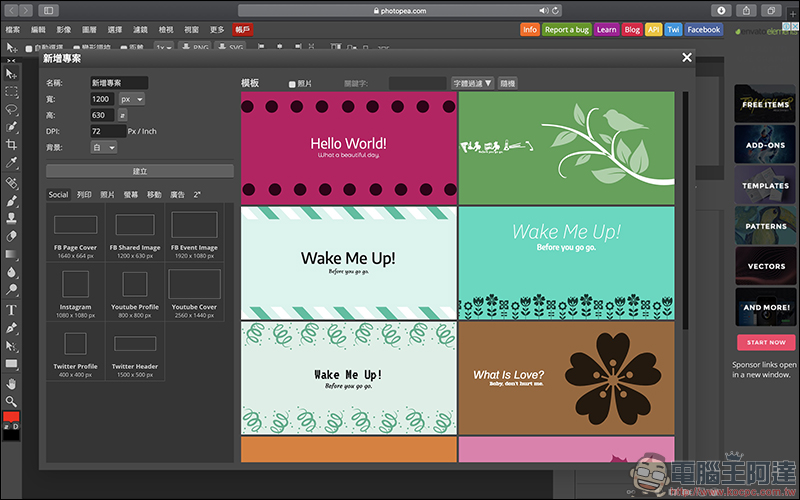Go back in Safari

point(11,10)
